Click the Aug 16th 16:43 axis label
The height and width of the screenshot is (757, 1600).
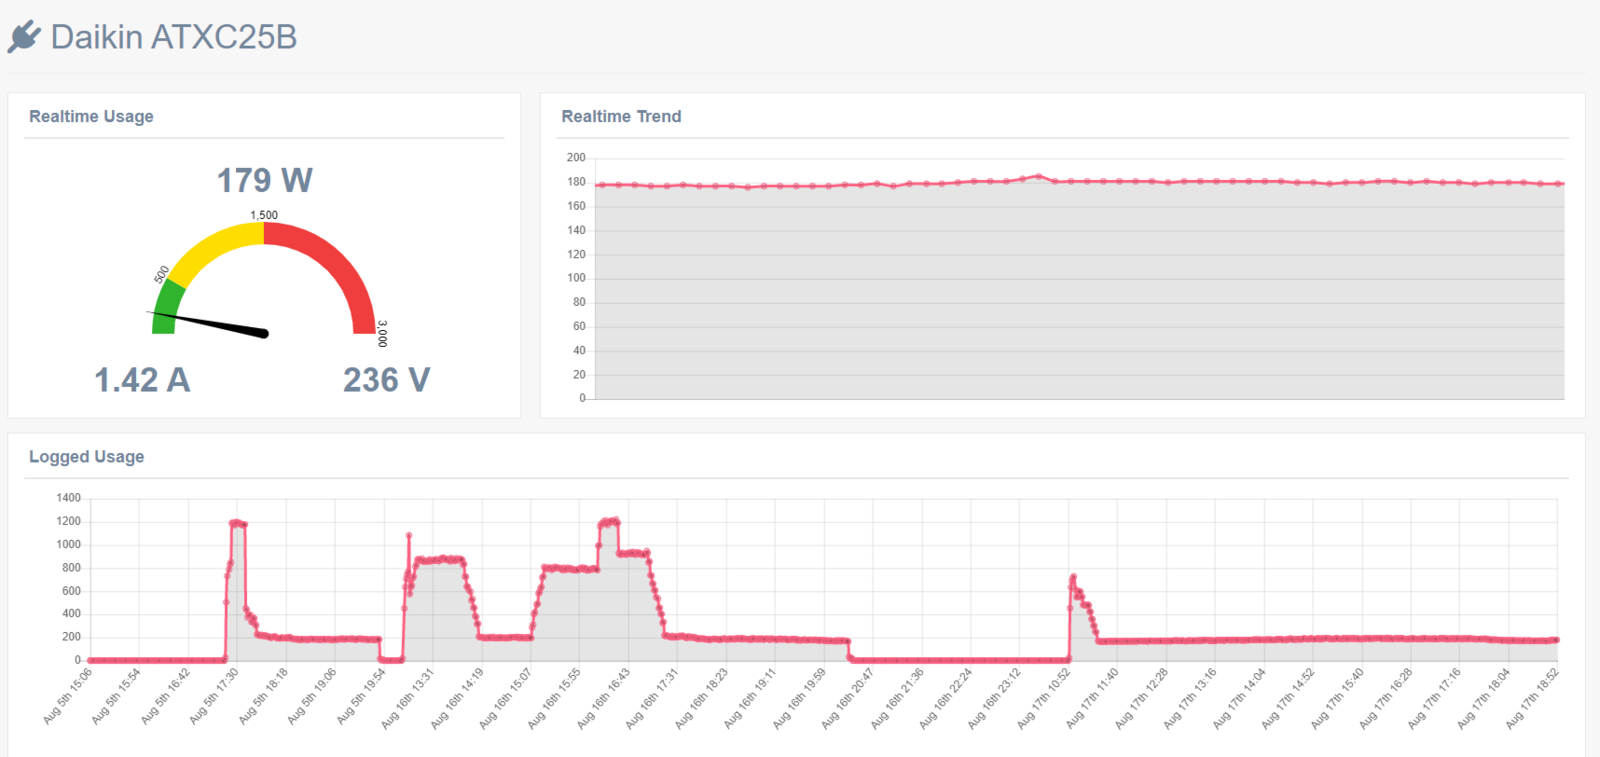point(603,698)
